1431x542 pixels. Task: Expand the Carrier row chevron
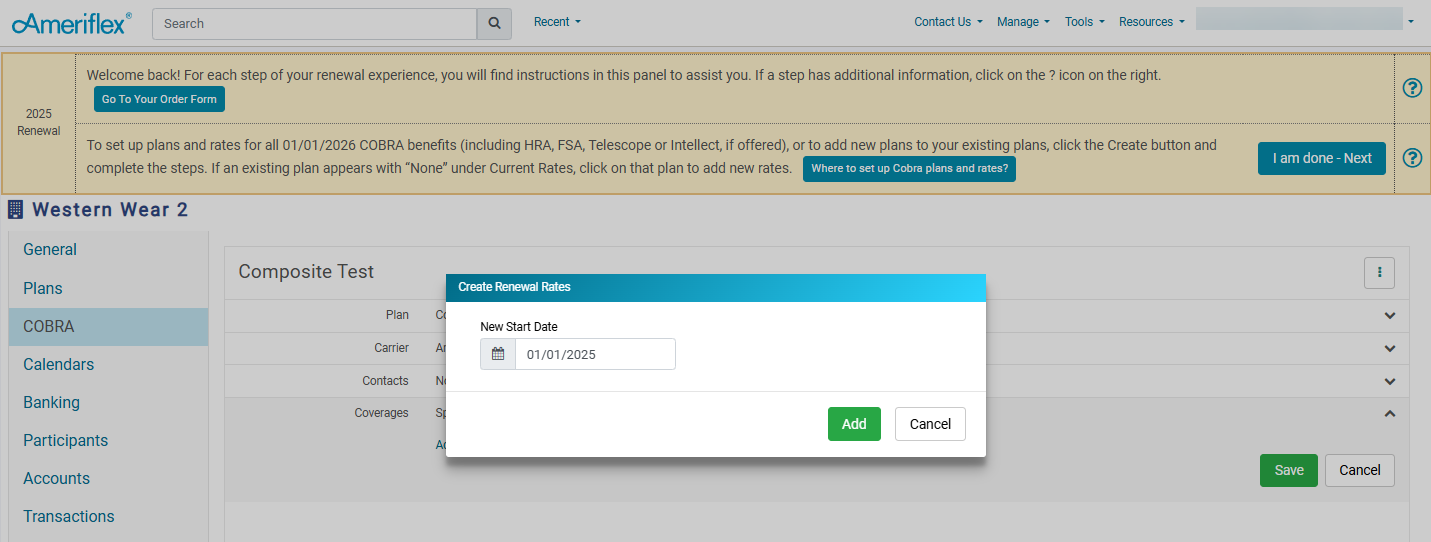pos(1389,349)
